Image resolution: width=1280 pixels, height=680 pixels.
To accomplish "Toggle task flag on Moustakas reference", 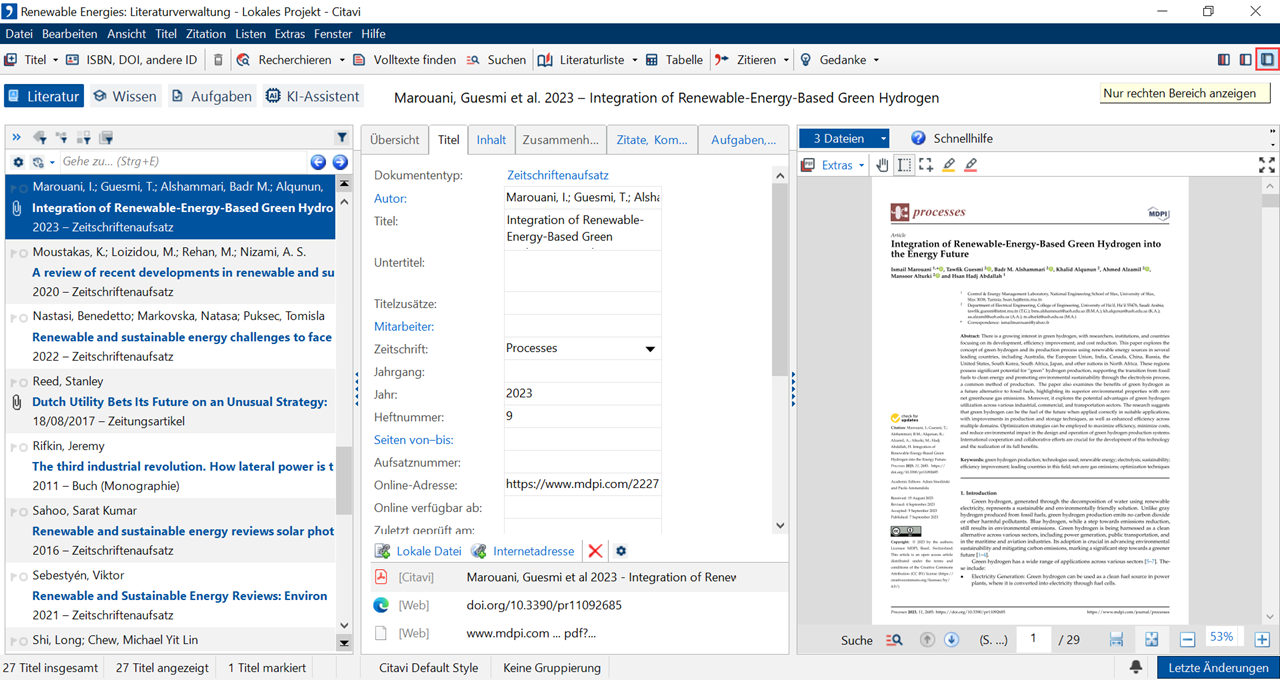I will tap(18, 253).
